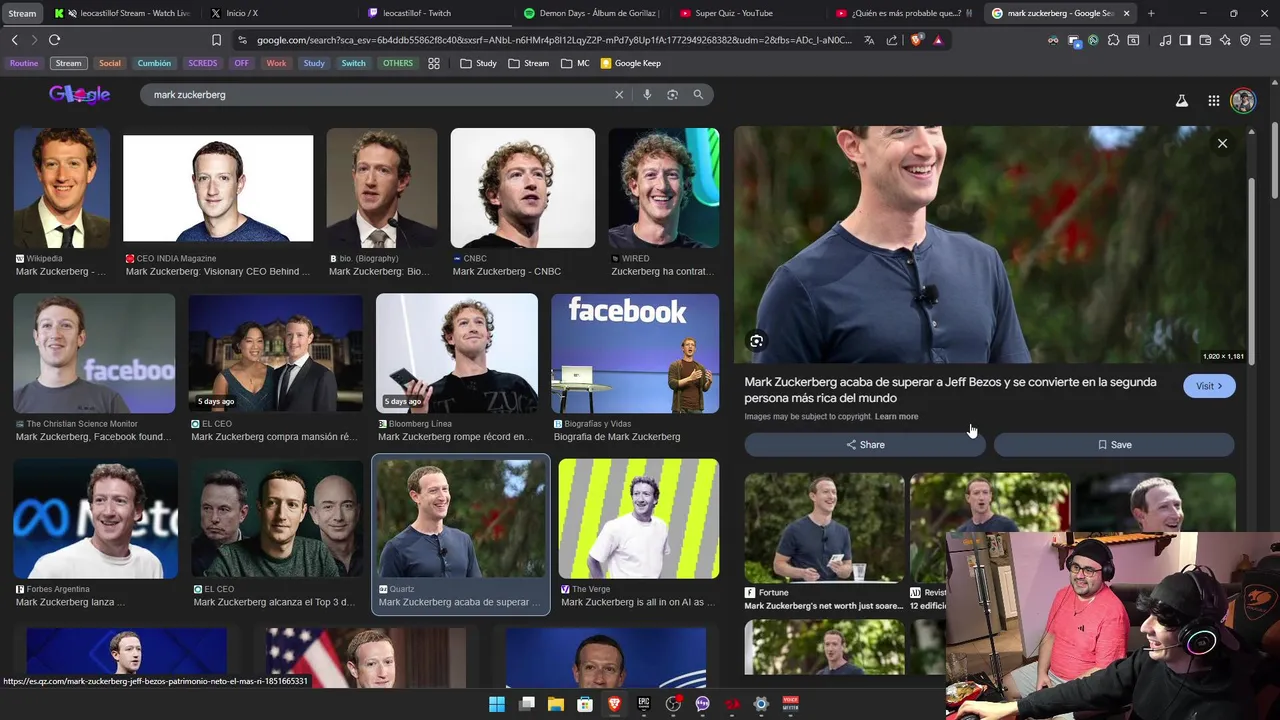Expand the Routine bookmark group
Viewport: 1280px width, 720px height.
(24, 63)
